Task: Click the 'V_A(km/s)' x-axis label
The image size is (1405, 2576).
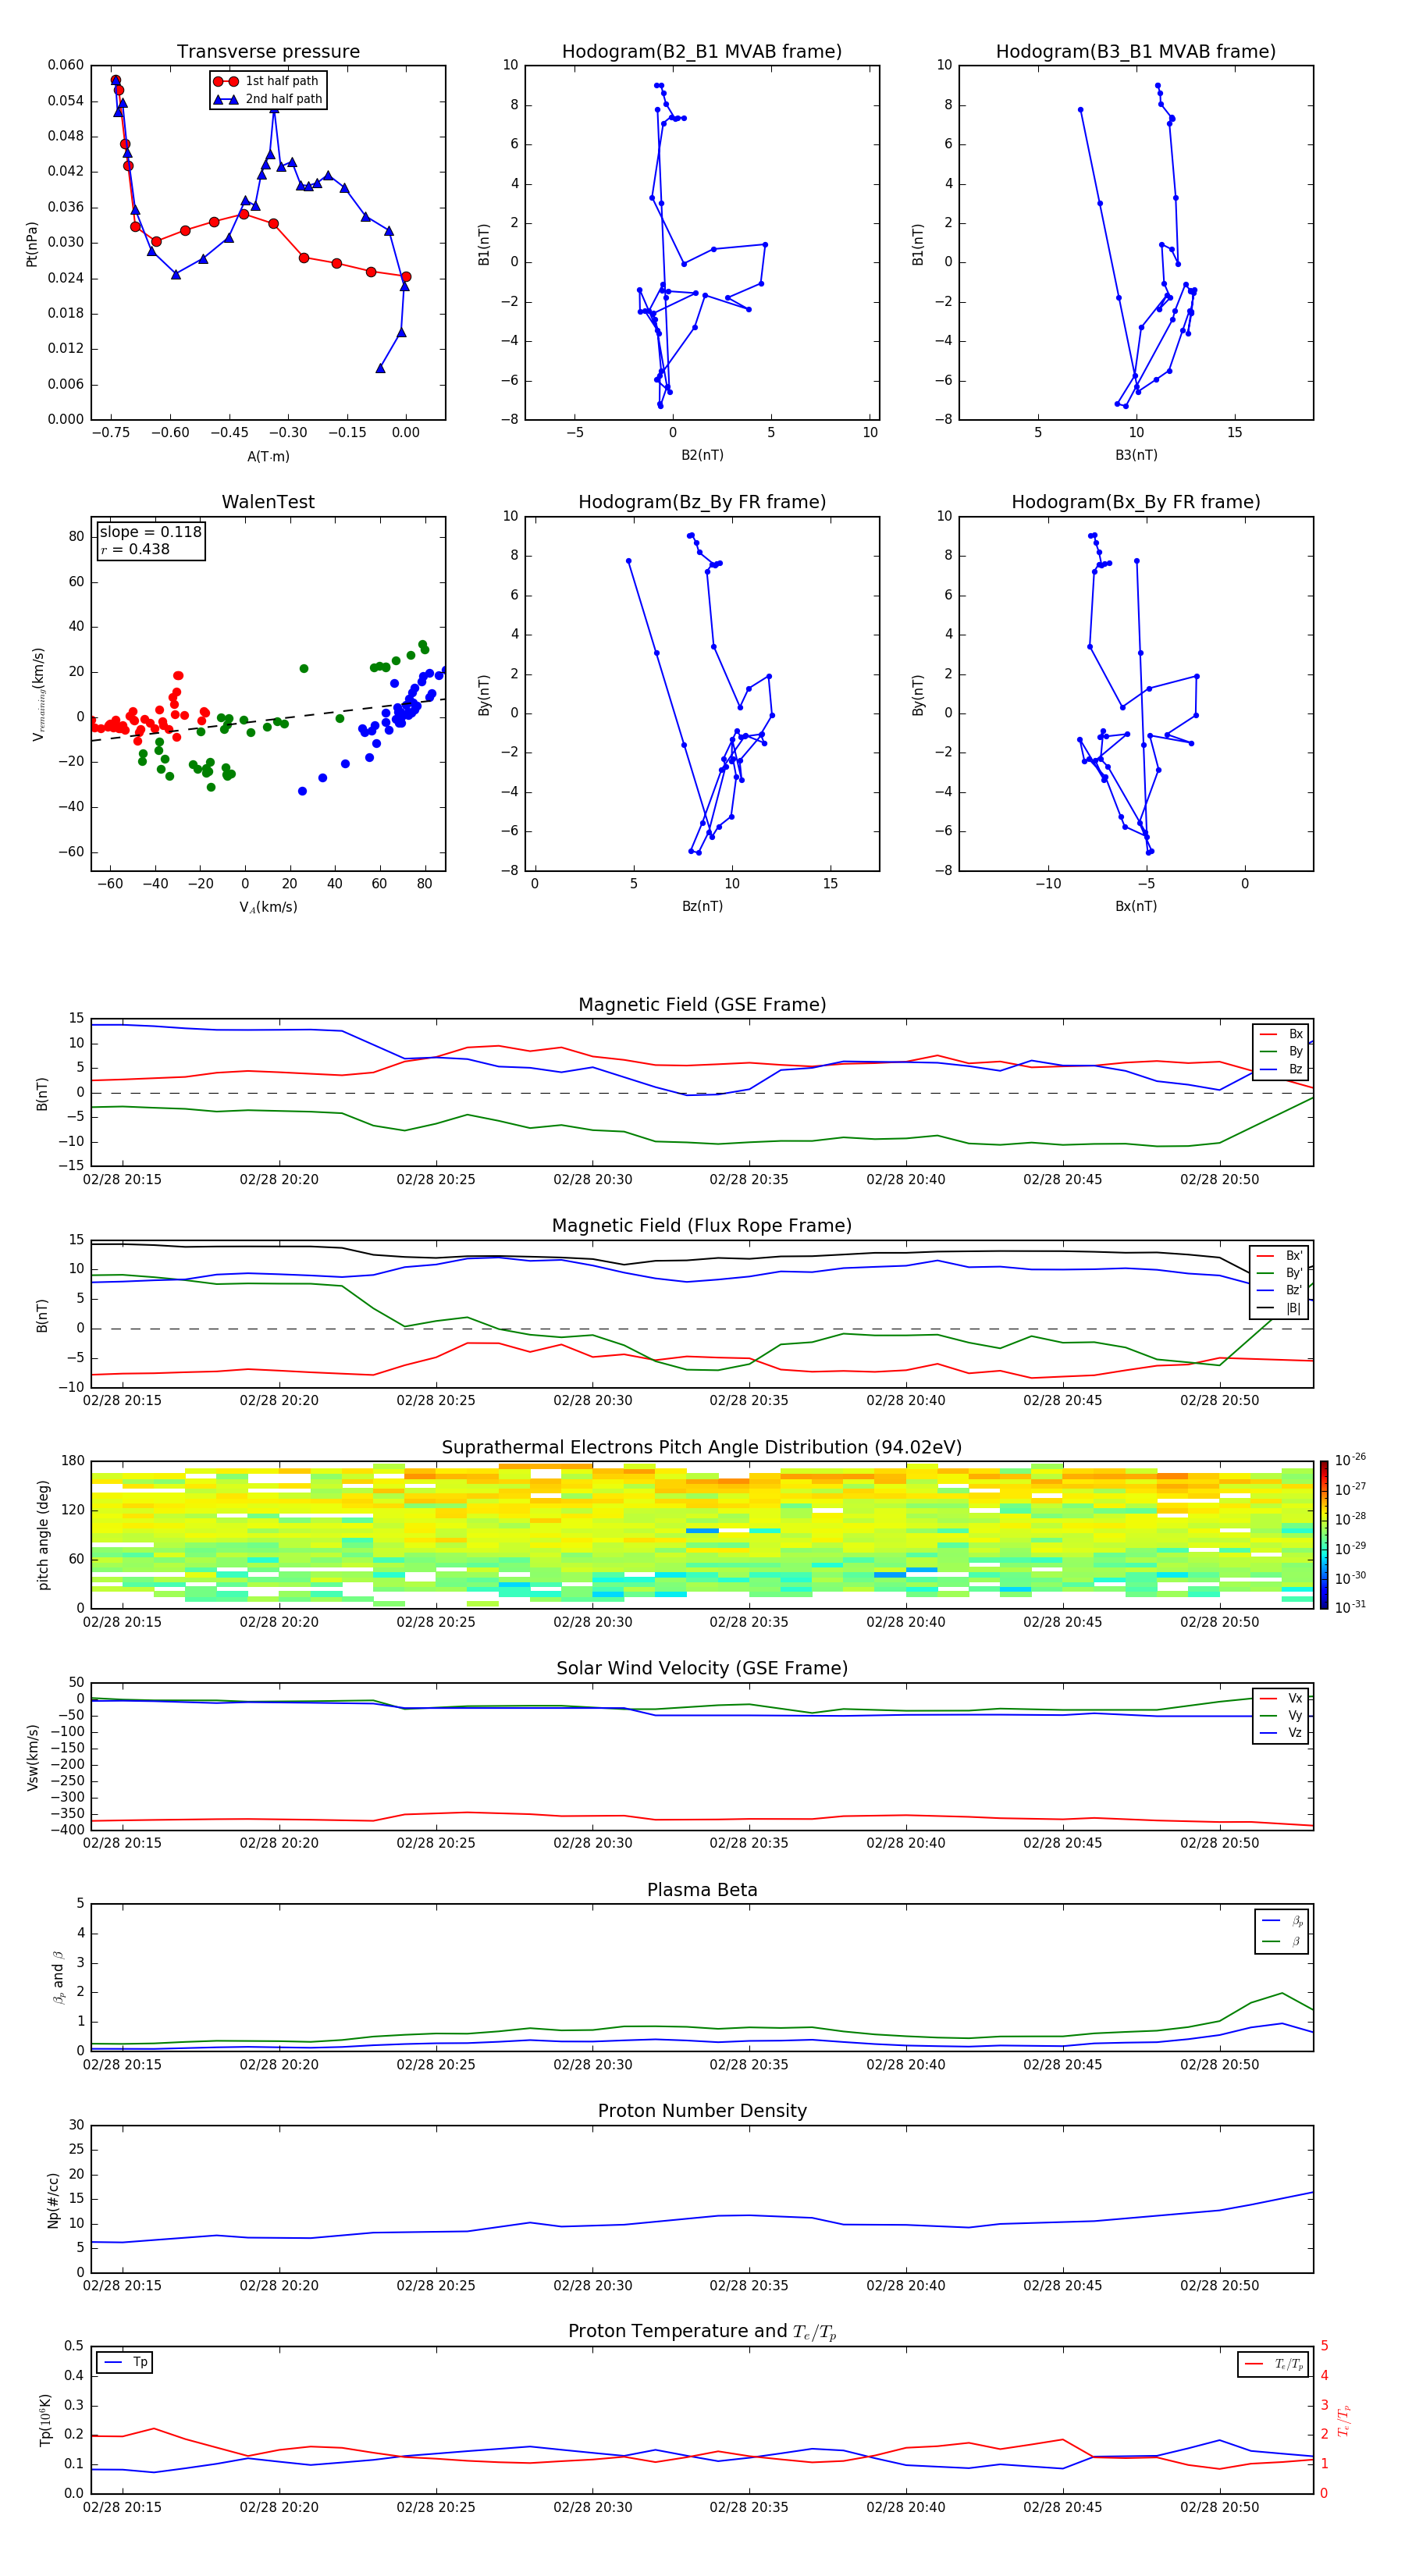Action: (x=268, y=907)
